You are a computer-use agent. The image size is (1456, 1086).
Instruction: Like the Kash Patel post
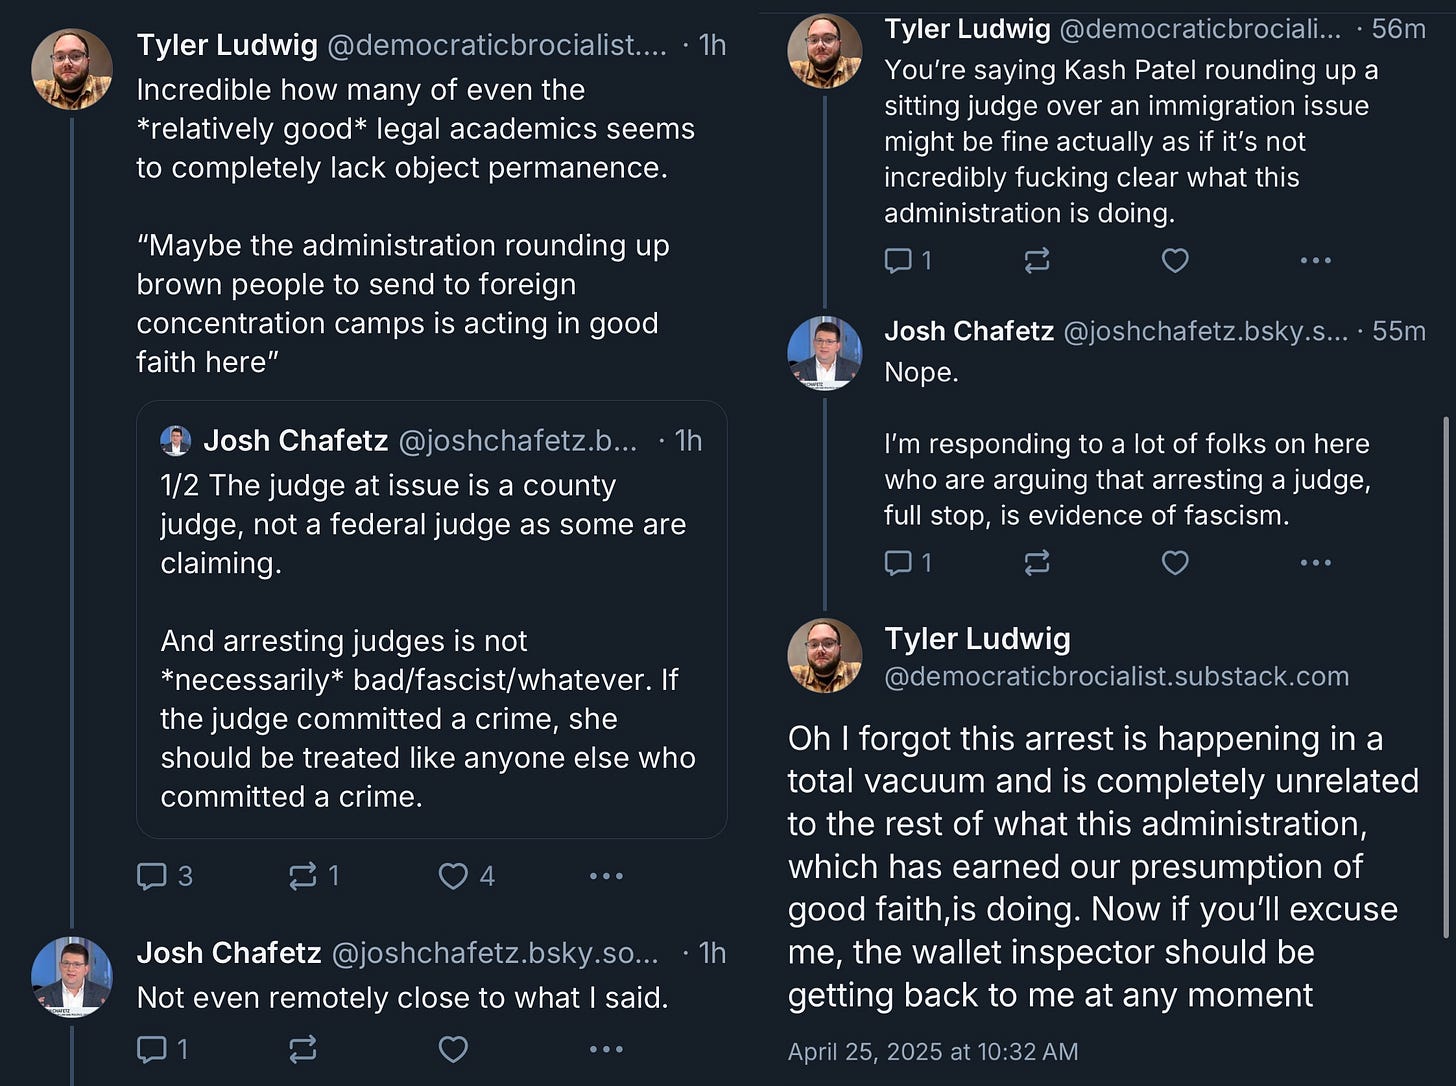click(x=1175, y=261)
